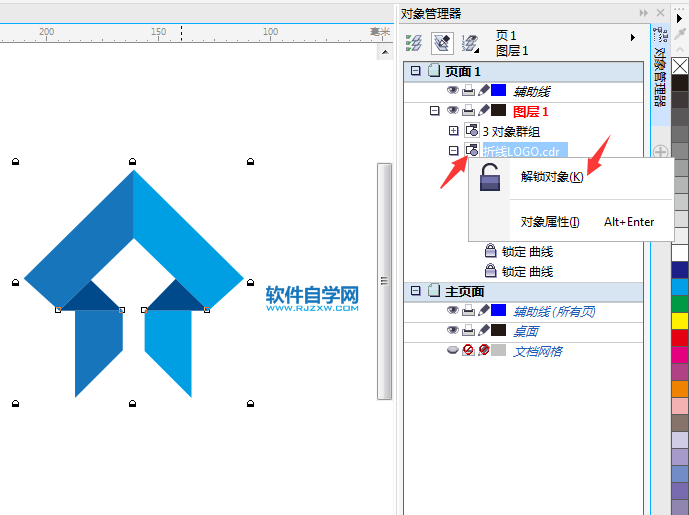Pick the yellow swatch in color palette
The width and height of the screenshot is (689, 515).
[x=680, y=320]
